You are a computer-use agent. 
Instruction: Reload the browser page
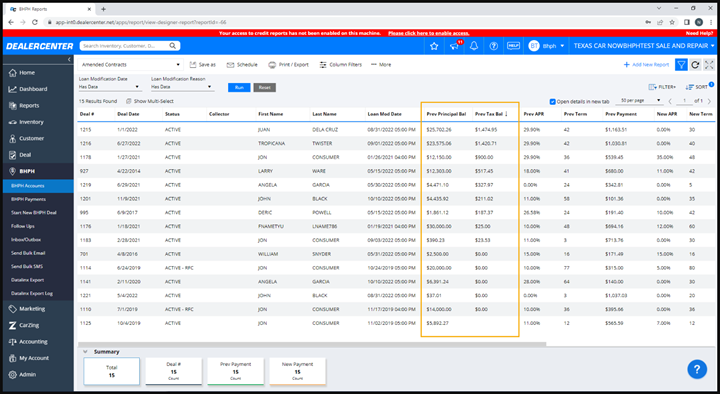tap(34, 22)
